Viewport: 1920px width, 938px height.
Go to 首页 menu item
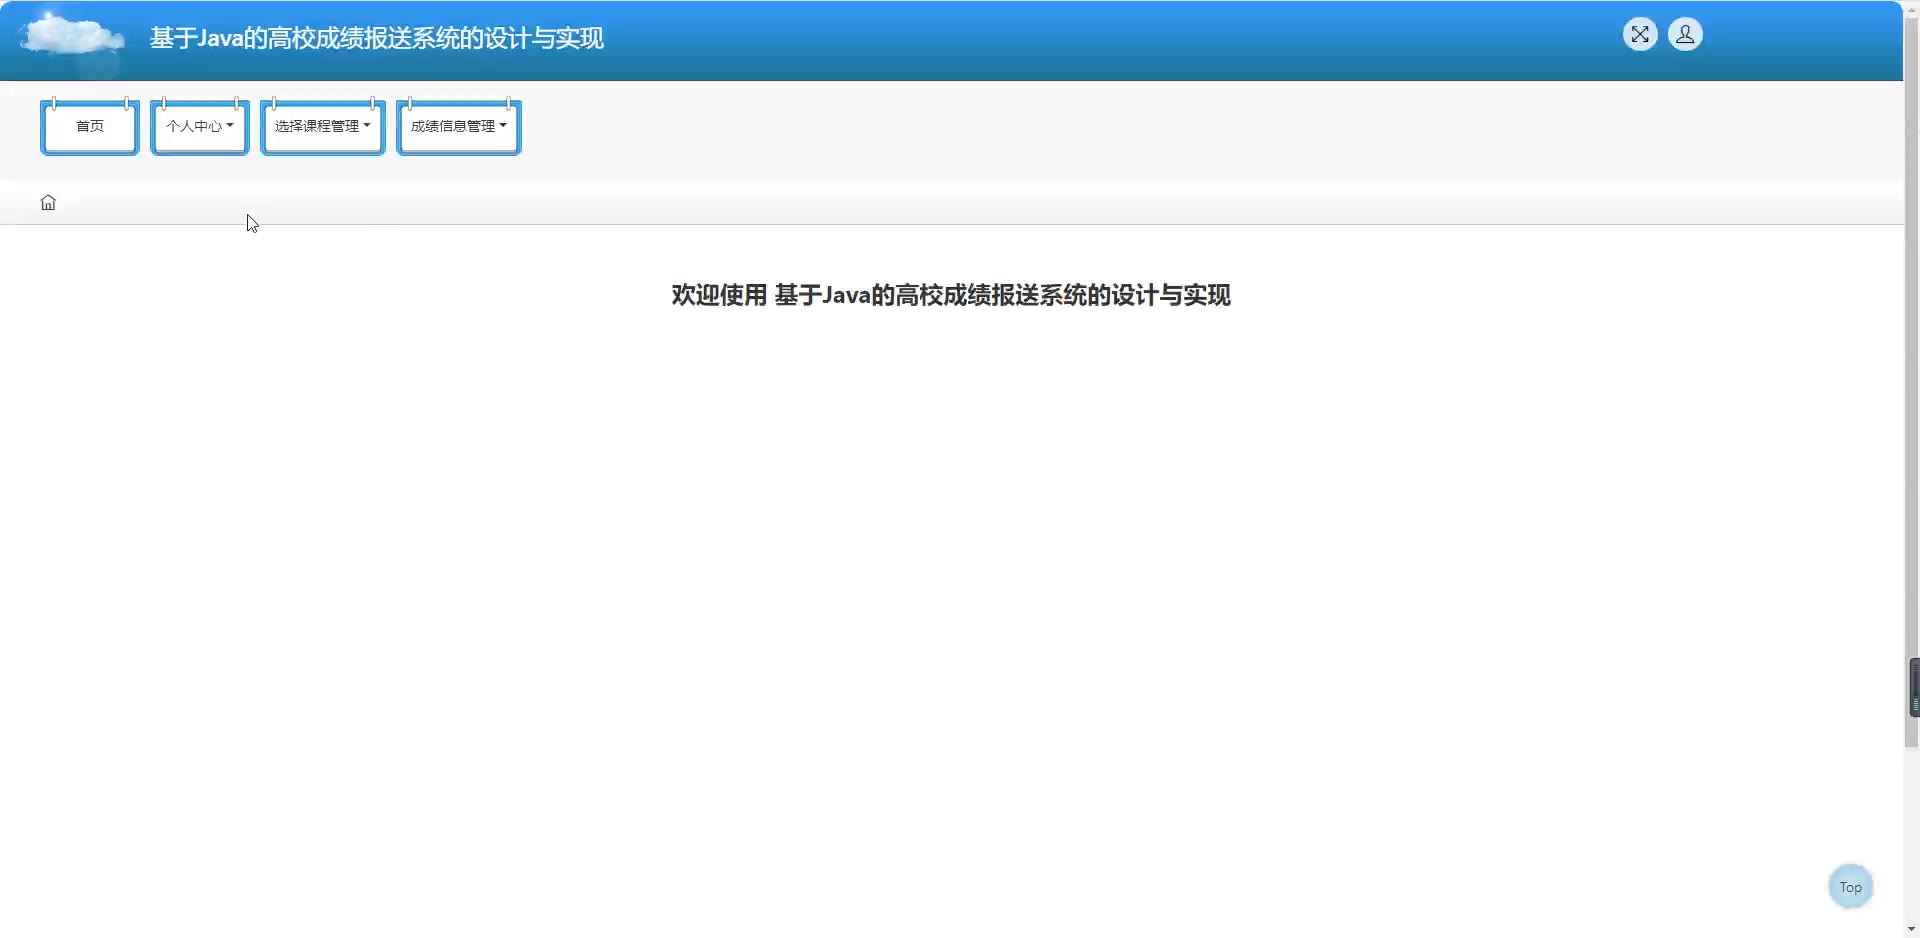coord(90,127)
